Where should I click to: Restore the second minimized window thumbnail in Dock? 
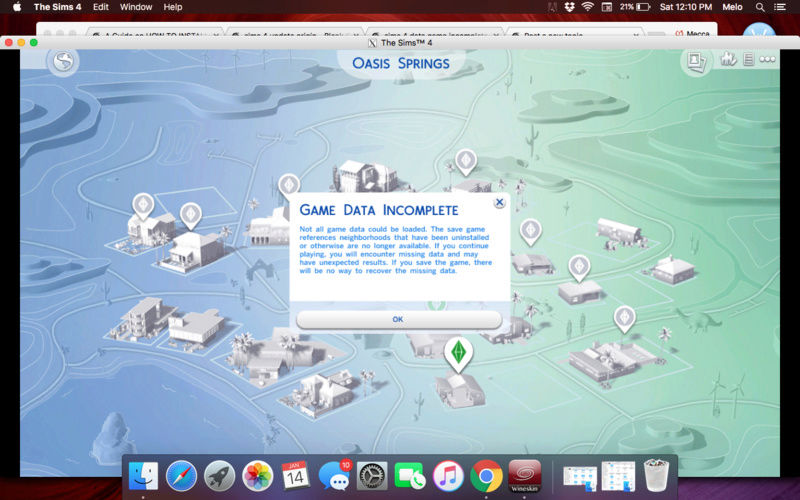618,476
